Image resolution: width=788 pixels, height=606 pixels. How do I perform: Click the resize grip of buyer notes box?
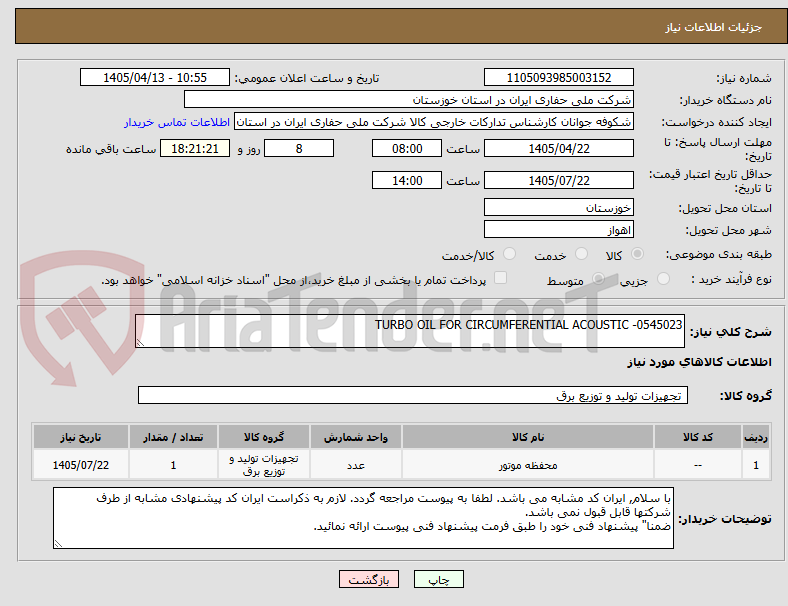[x=58, y=544]
